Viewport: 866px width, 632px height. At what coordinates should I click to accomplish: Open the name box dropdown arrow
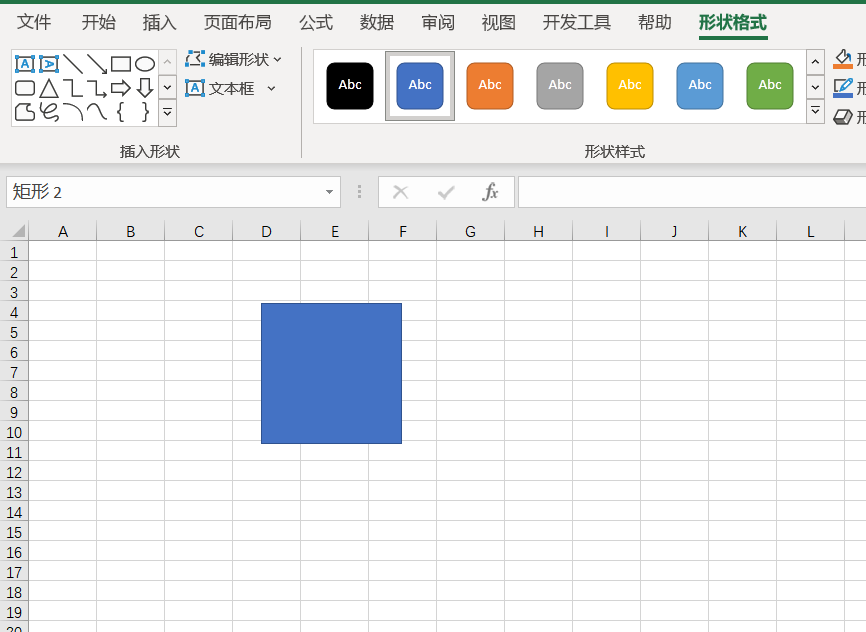(x=329, y=192)
